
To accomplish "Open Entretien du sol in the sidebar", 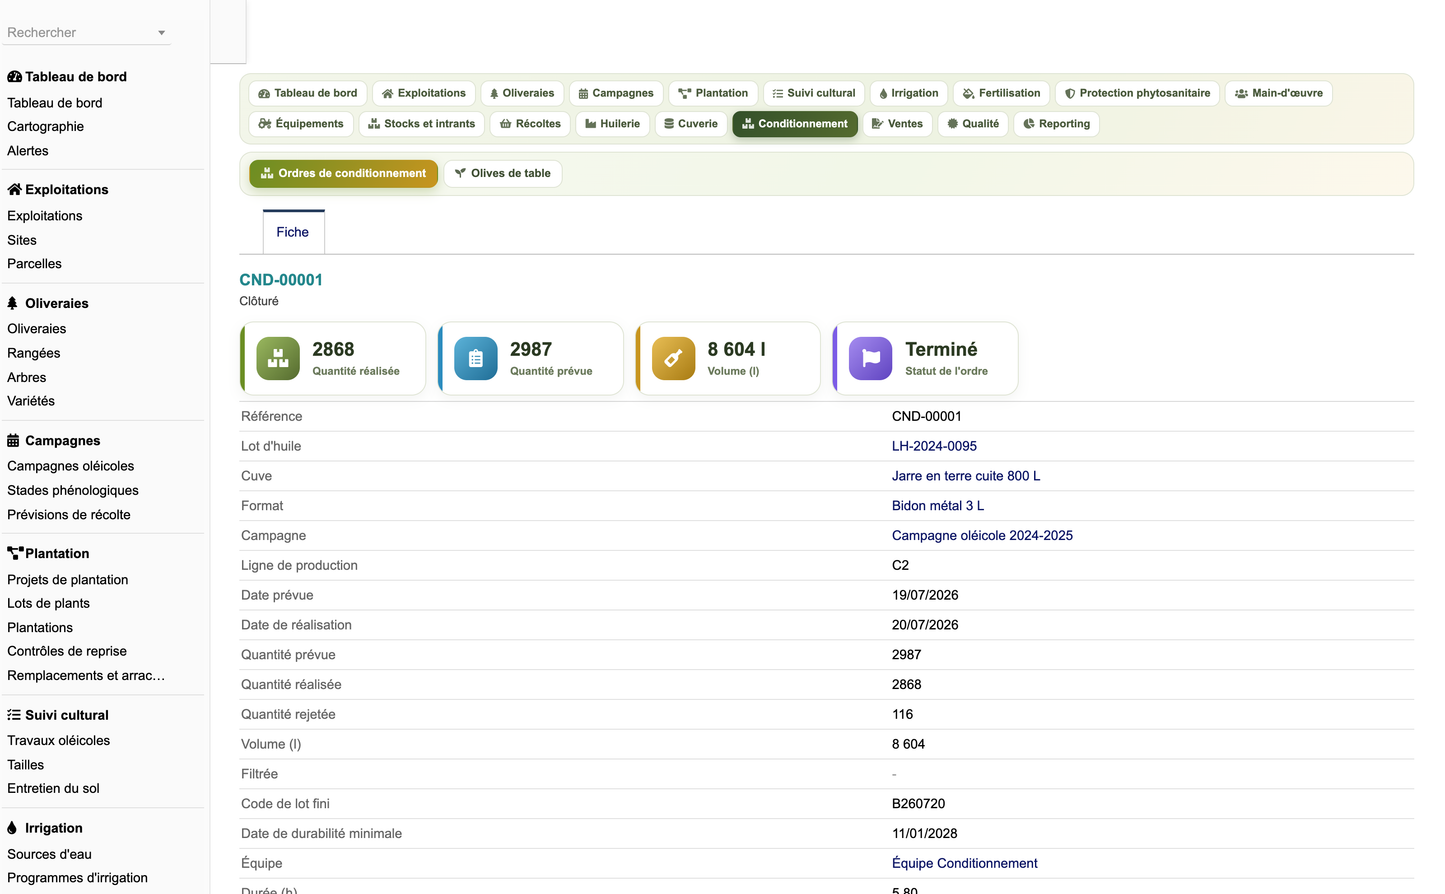I will pyautogui.click(x=54, y=789).
